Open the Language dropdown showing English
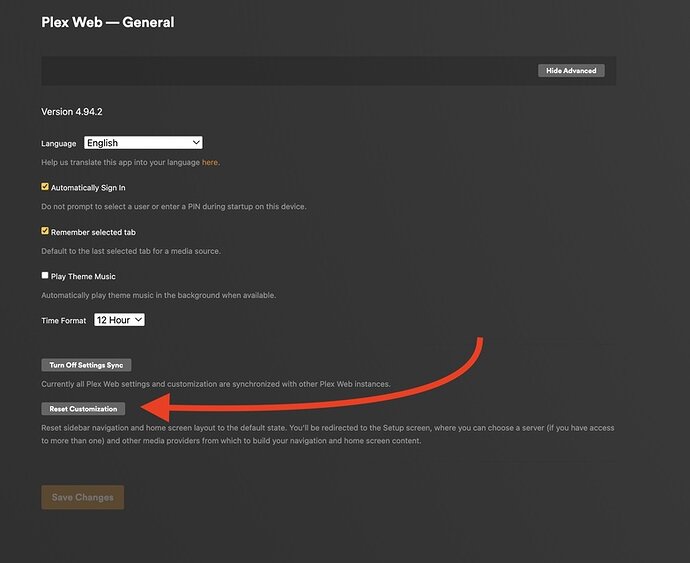The height and width of the screenshot is (563, 690). click(x=143, y=143)
